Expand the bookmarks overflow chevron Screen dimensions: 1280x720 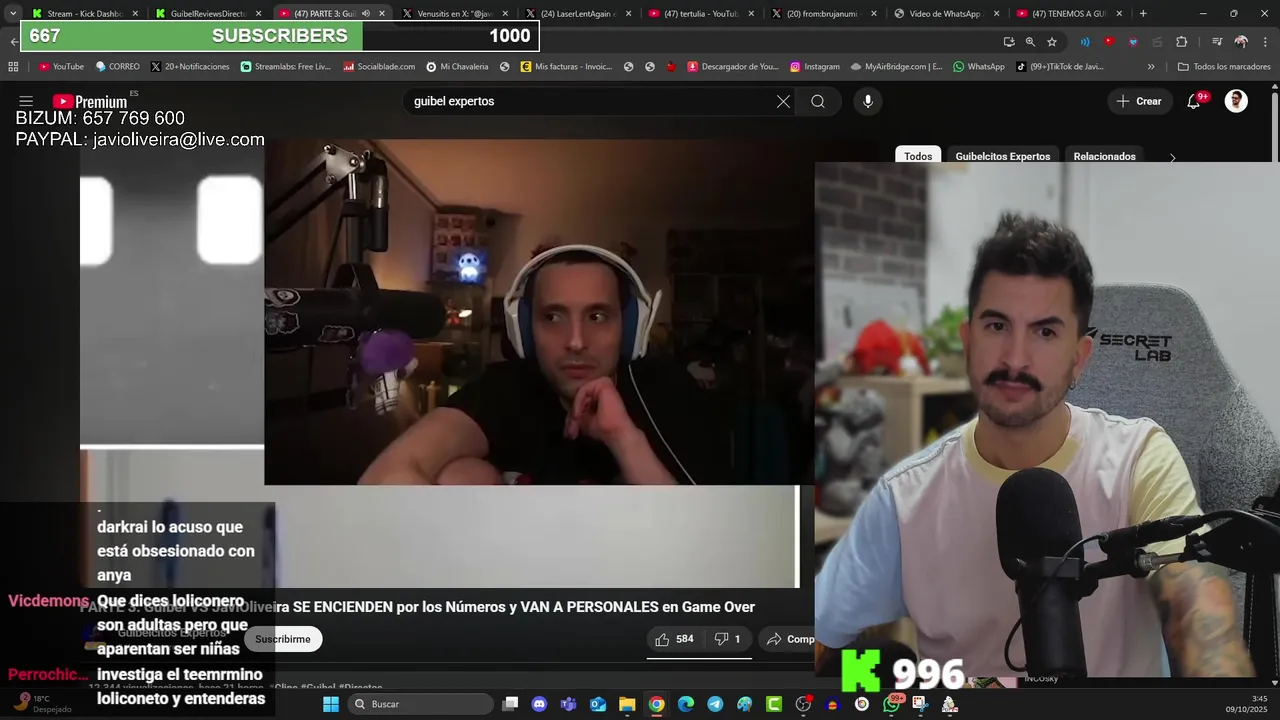[x=1151, y=67]
